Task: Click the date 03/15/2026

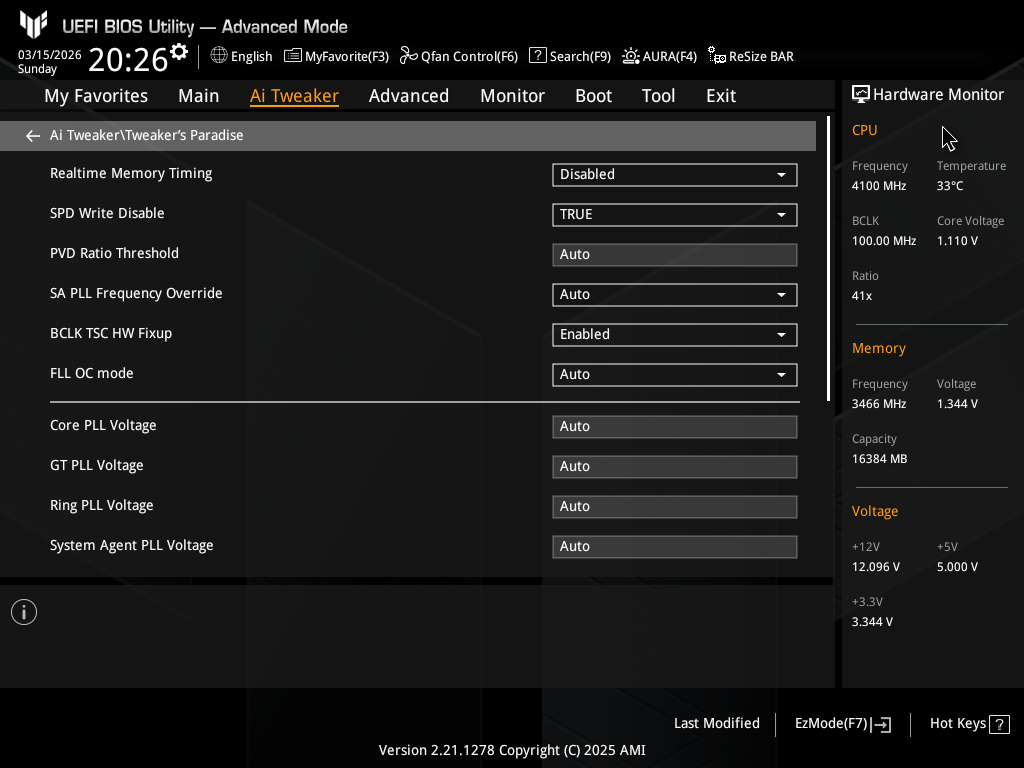Action: (50, 55)
